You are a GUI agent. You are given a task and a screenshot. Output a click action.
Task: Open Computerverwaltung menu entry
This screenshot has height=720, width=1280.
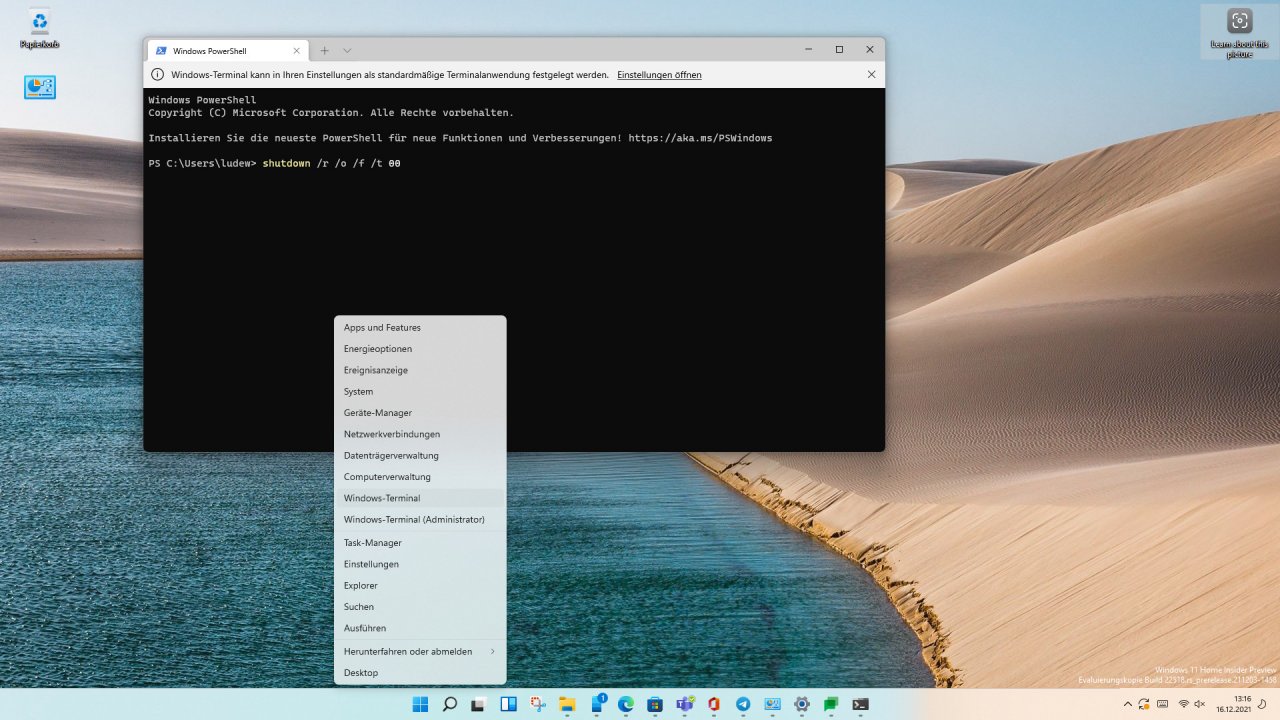420,477
